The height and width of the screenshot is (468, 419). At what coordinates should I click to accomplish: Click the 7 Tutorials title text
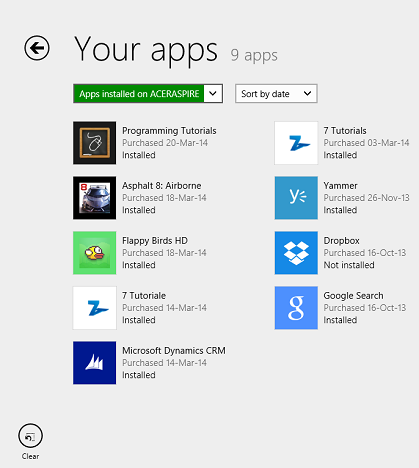[345, 131]
